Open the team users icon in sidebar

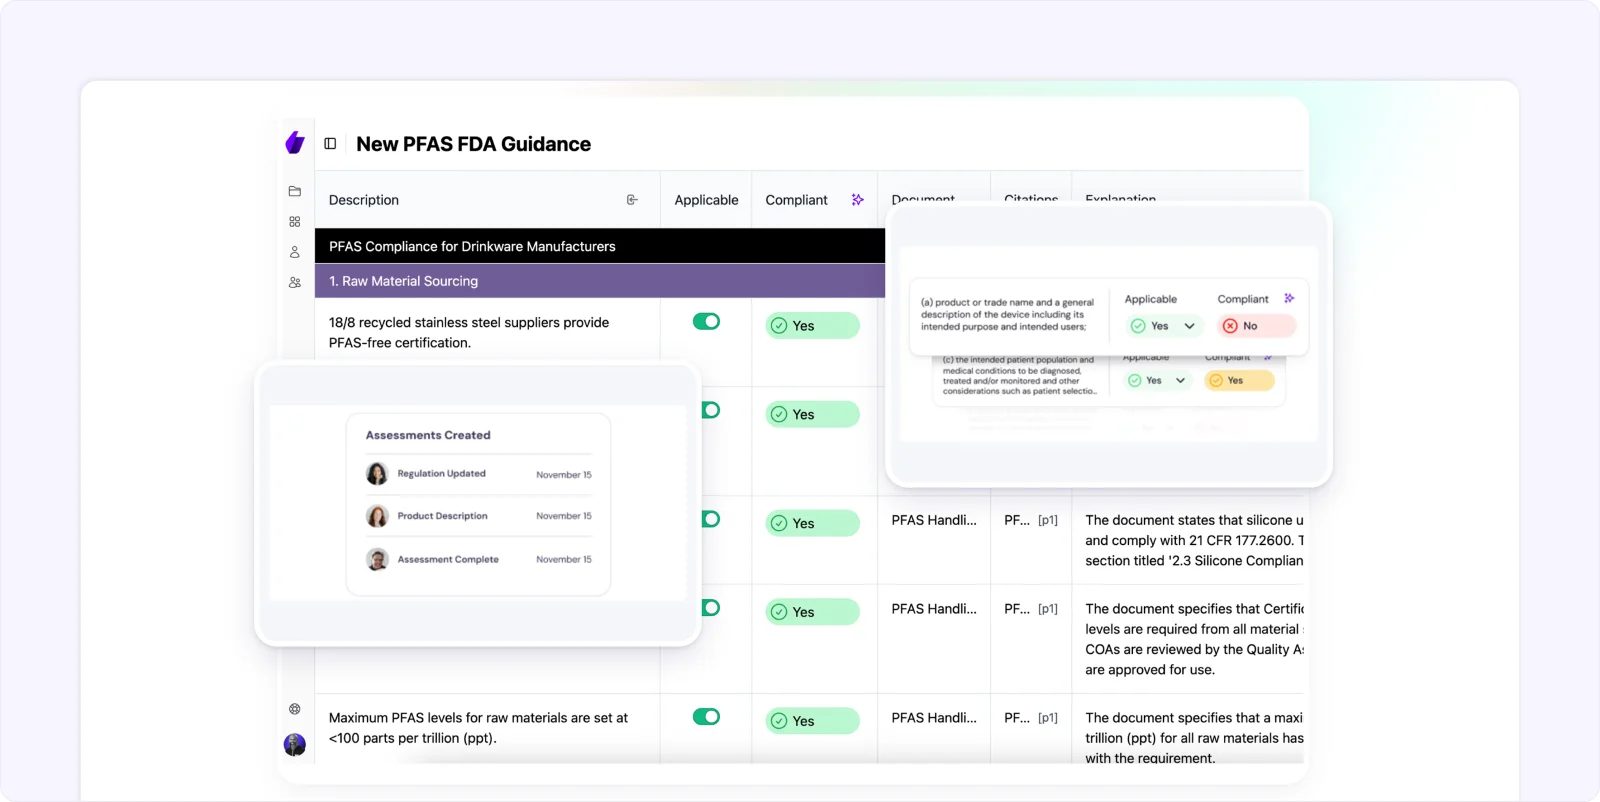tap(295, 283)
